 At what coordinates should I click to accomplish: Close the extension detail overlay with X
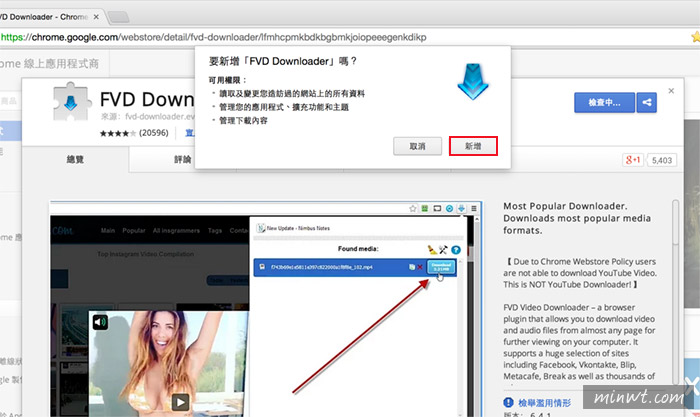671,91
